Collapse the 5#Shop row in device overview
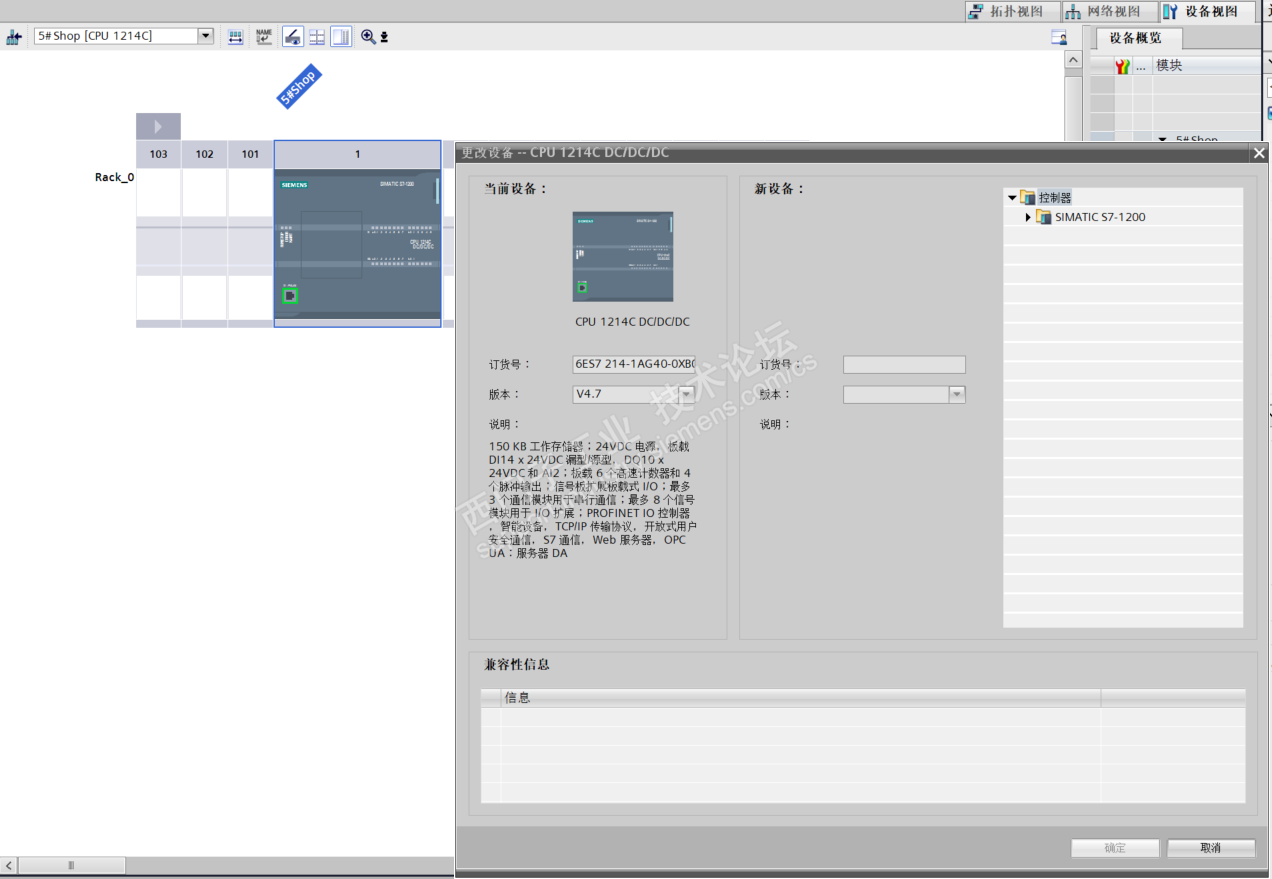1272x879 pixels. click(x=1163, y=139)
